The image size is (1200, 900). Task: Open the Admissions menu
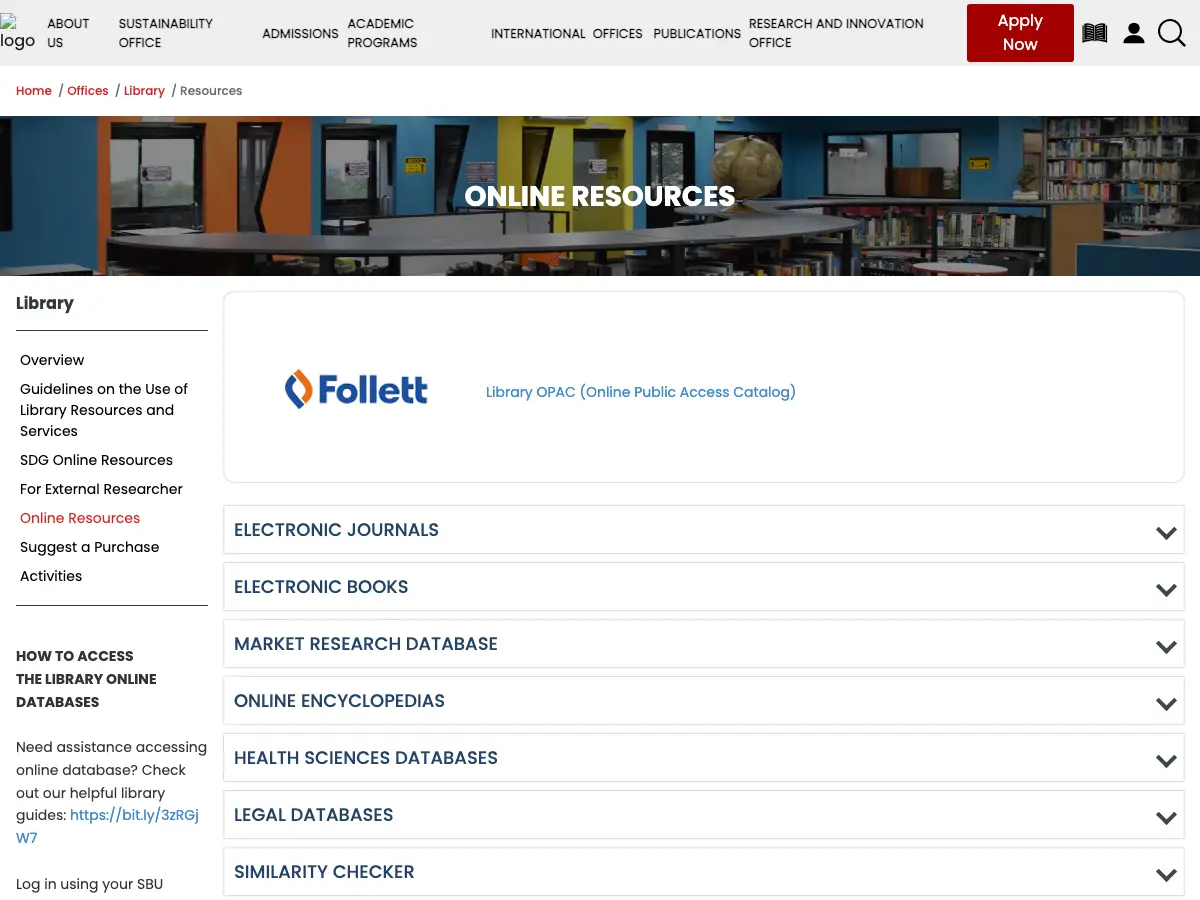[x=300, y=33]
